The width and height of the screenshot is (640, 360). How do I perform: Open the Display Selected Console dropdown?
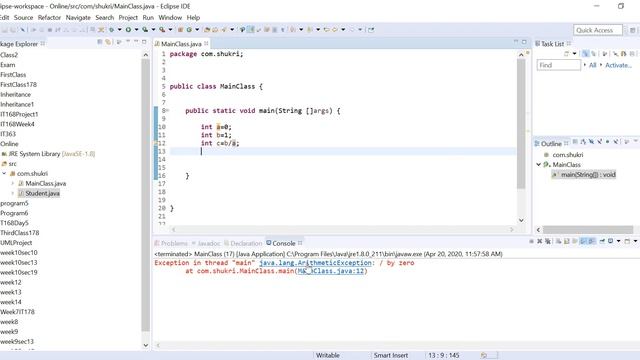[619, 241]
